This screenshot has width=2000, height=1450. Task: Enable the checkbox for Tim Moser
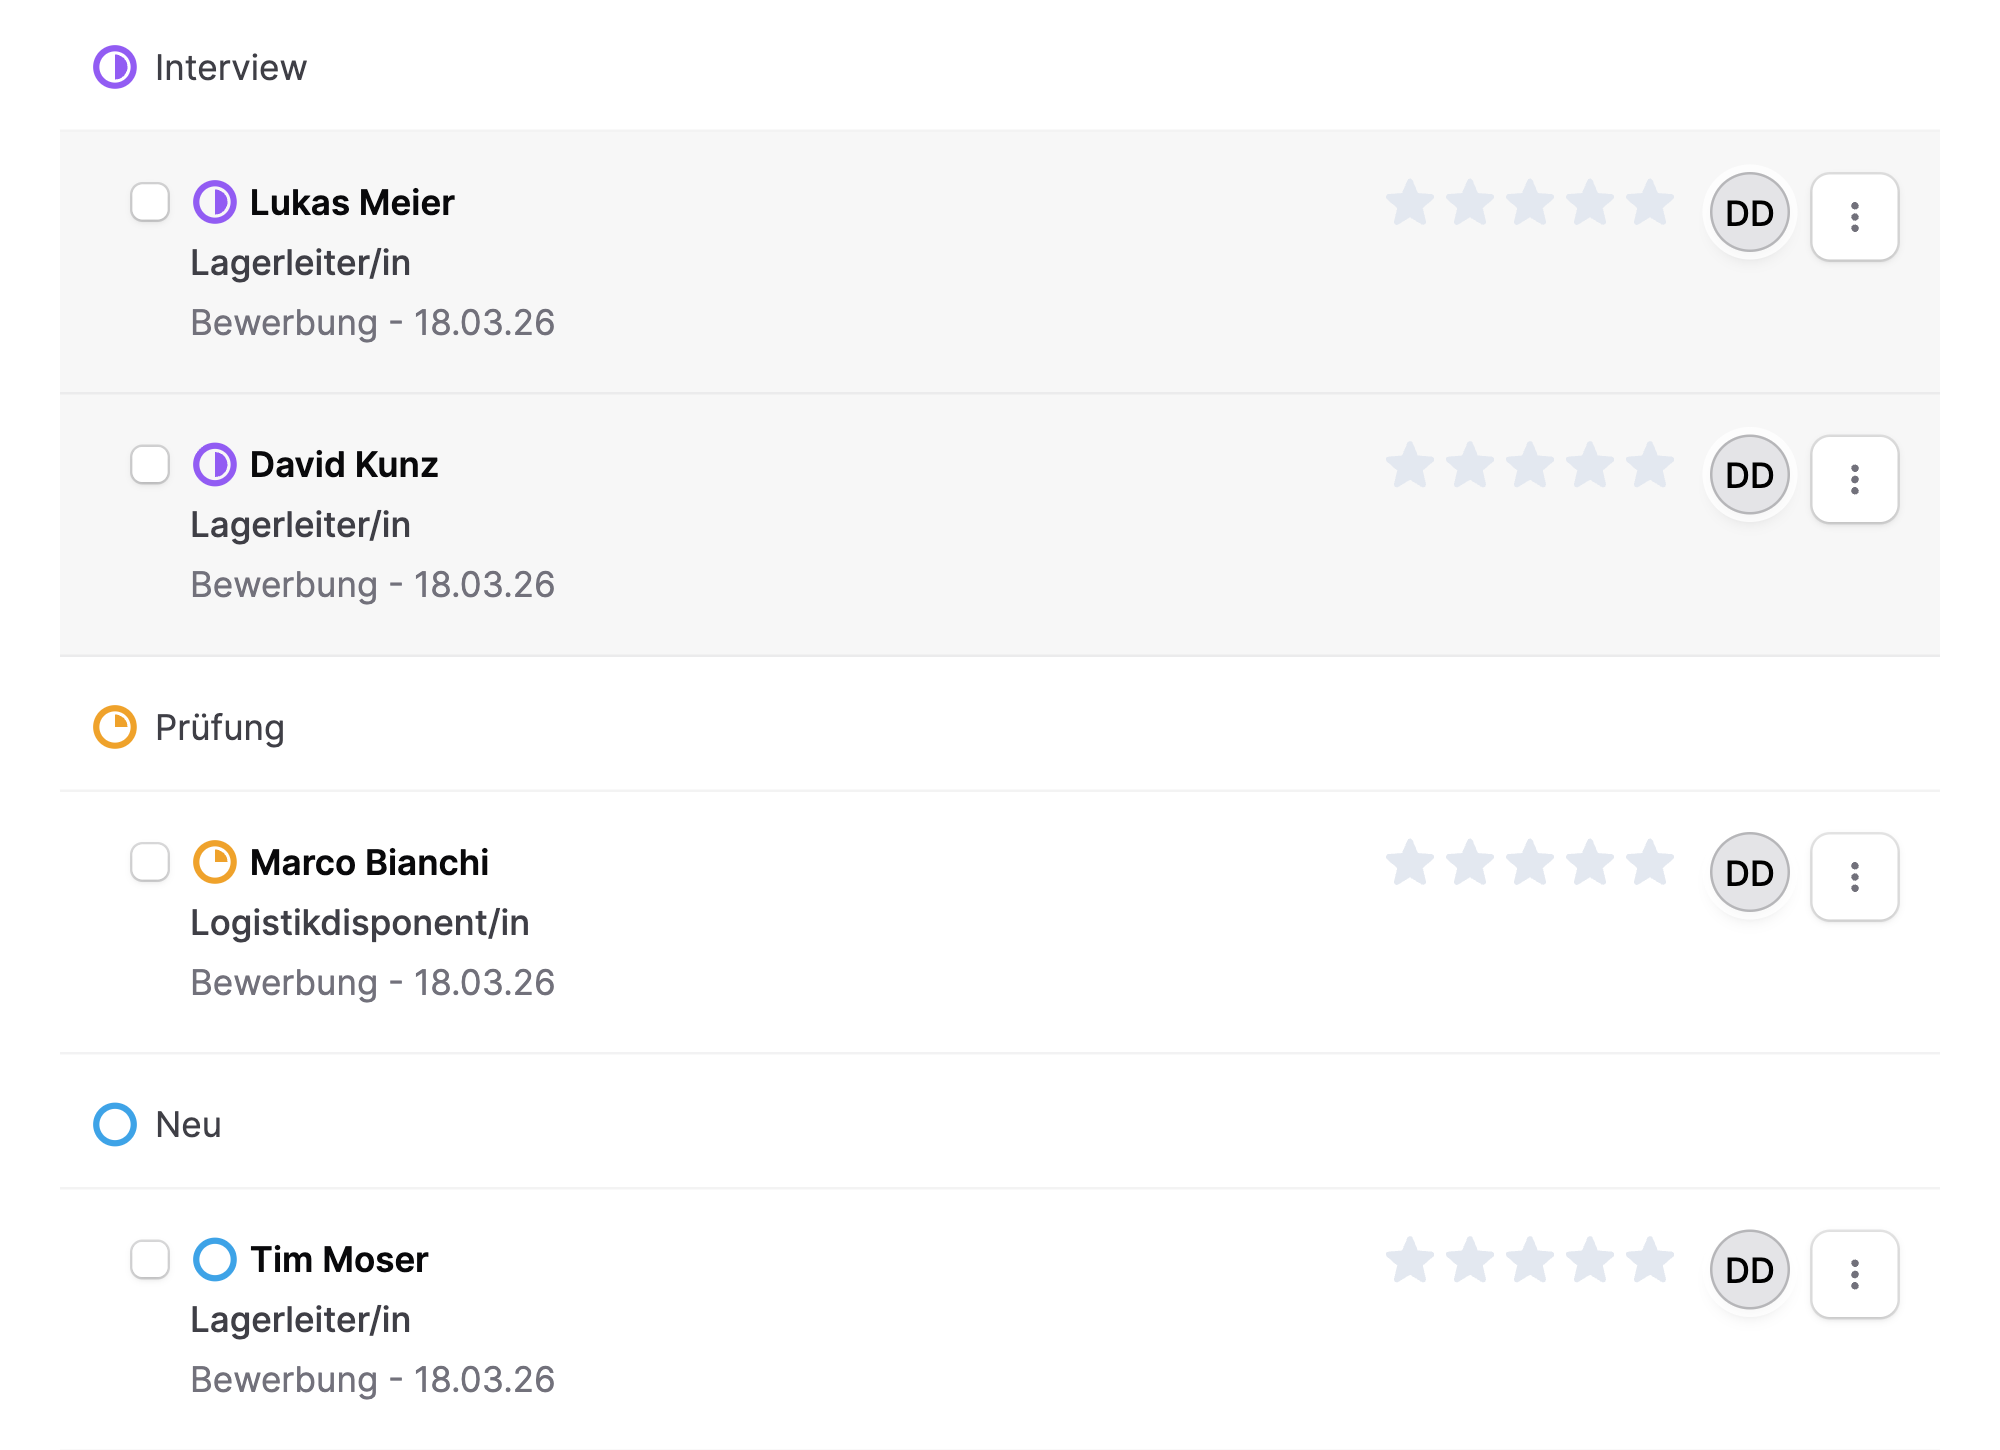click(150, 1259)
